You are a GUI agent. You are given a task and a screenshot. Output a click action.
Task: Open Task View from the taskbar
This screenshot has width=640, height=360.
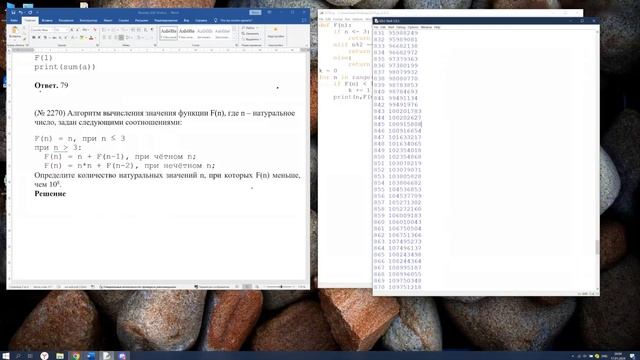[30, 356]
